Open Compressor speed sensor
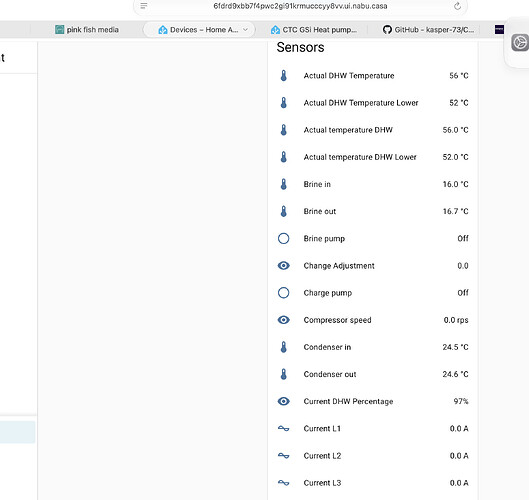The width and height of the screenshot is (529, 500). coord(373,320)
